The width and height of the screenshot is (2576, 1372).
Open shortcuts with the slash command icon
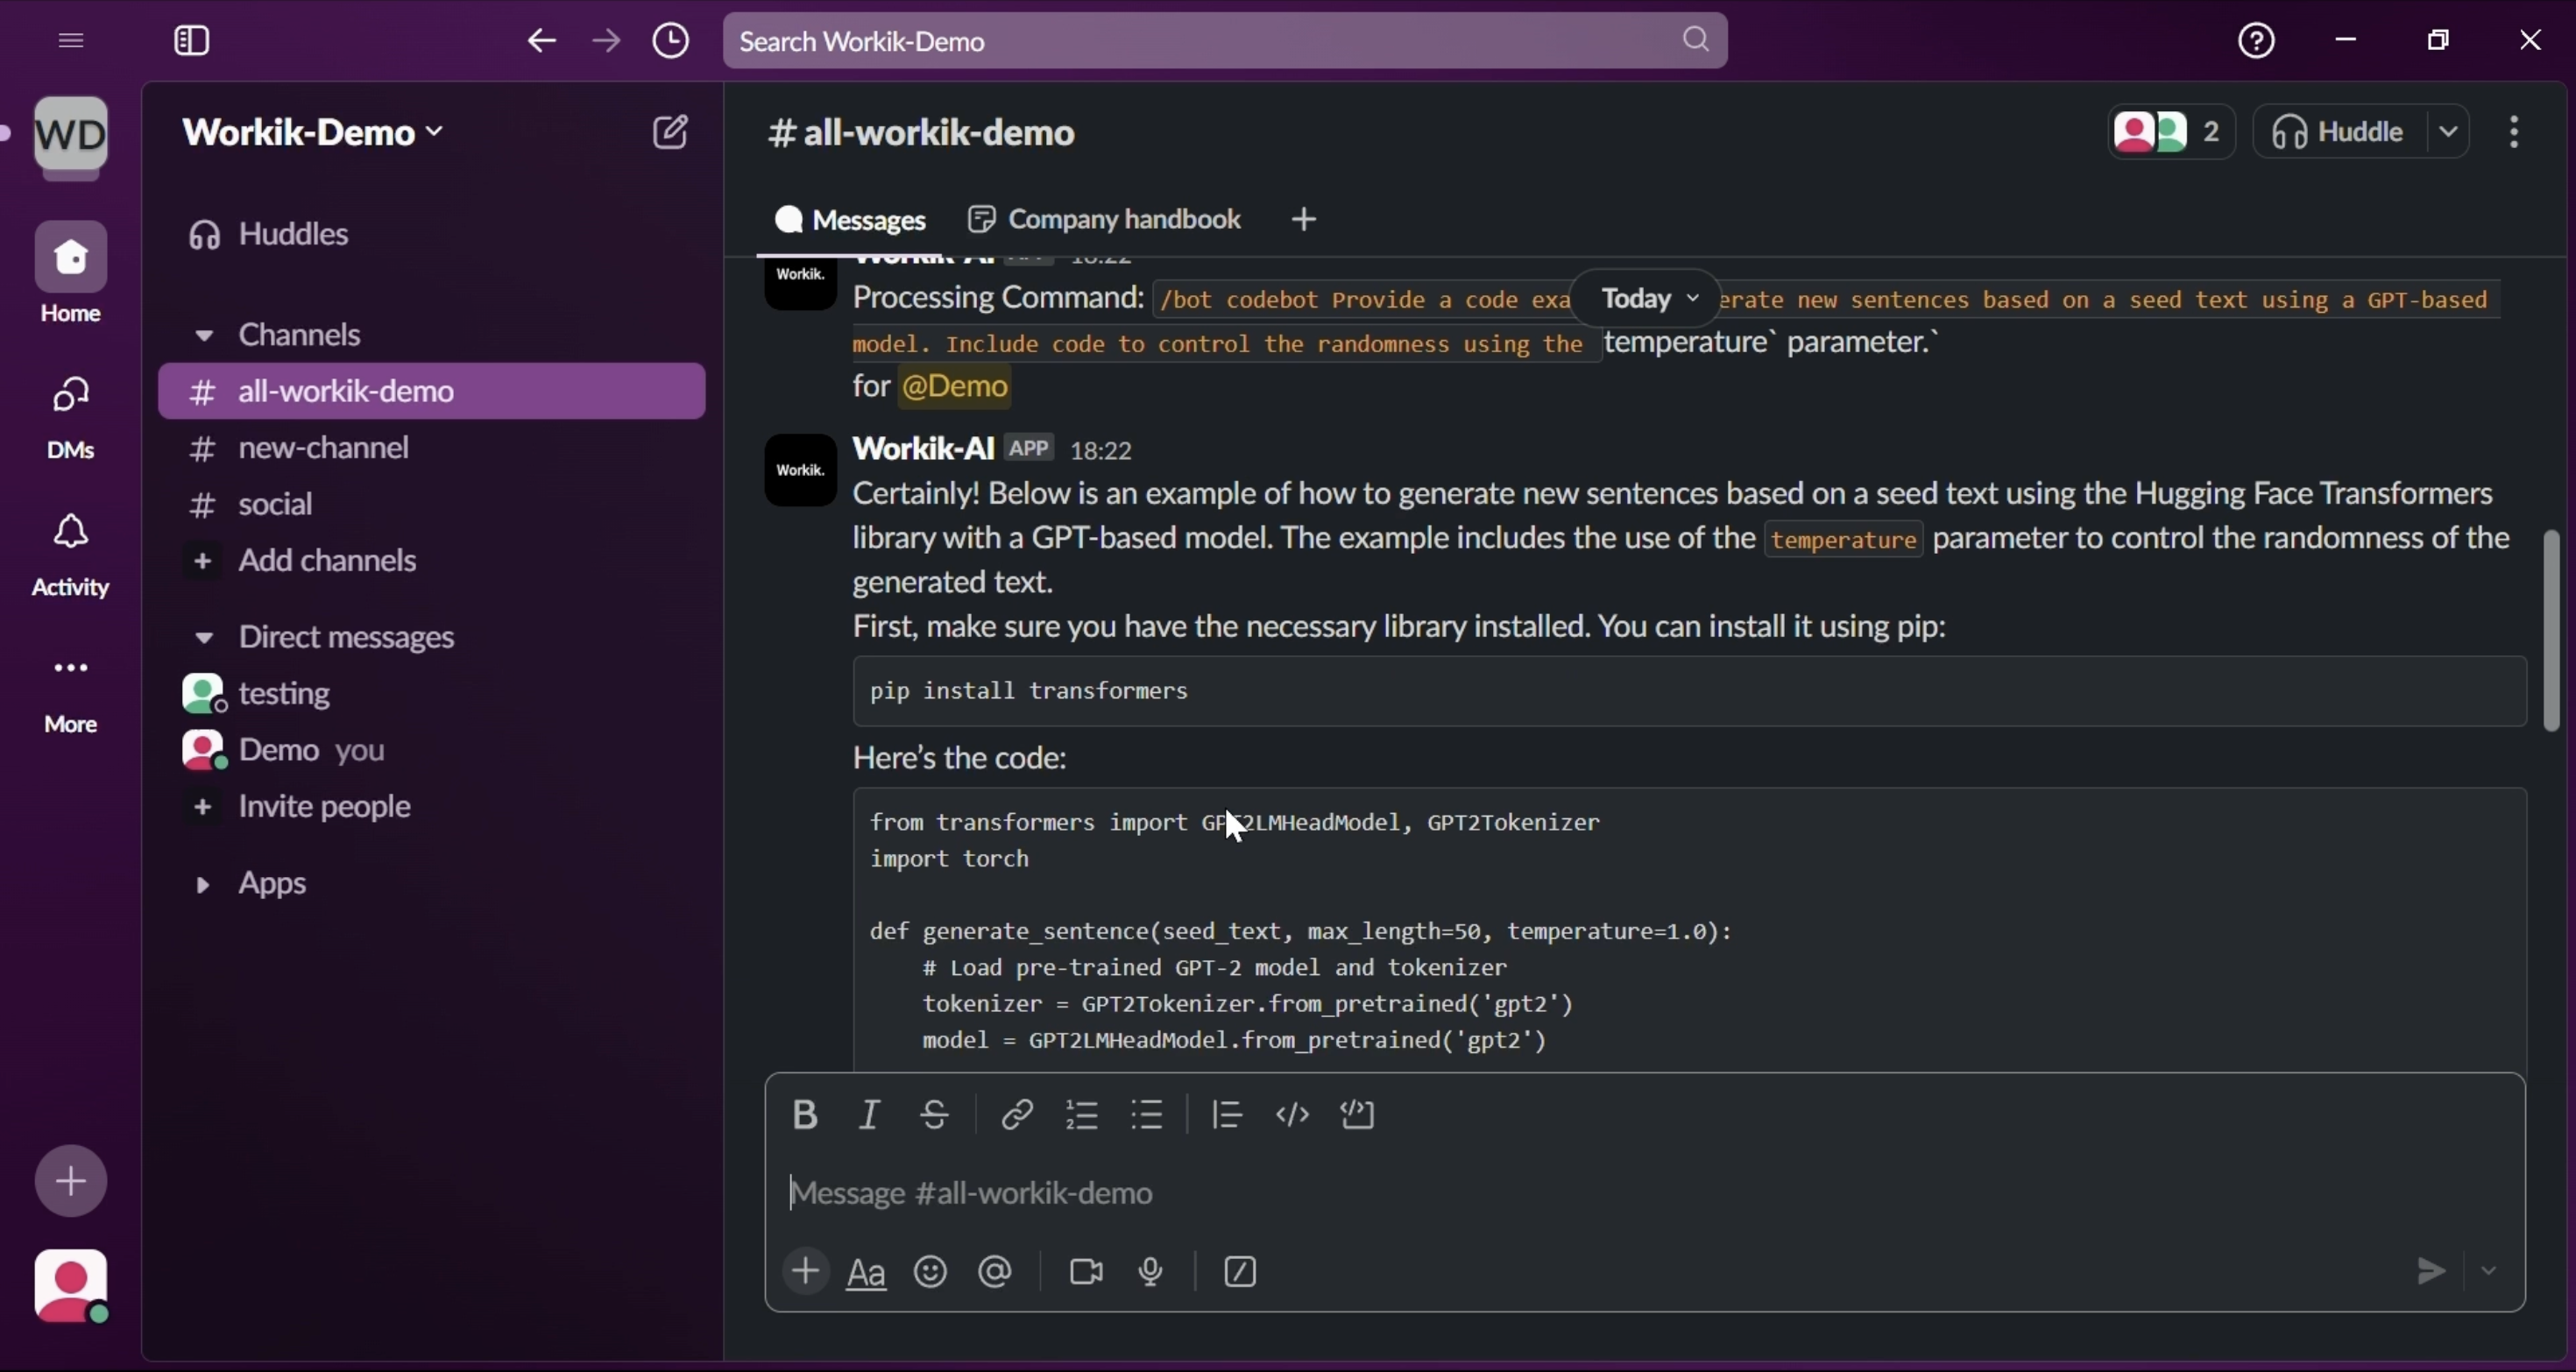[x=1239, y=1271]
